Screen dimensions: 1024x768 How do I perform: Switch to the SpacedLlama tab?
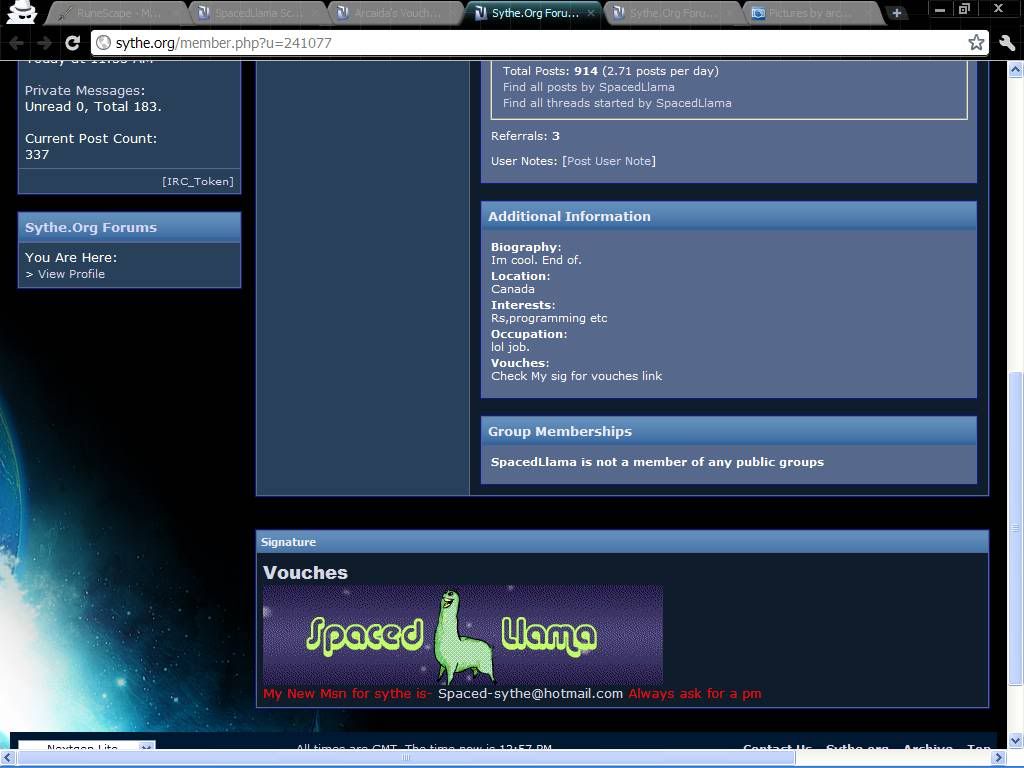tap(257, 13)
